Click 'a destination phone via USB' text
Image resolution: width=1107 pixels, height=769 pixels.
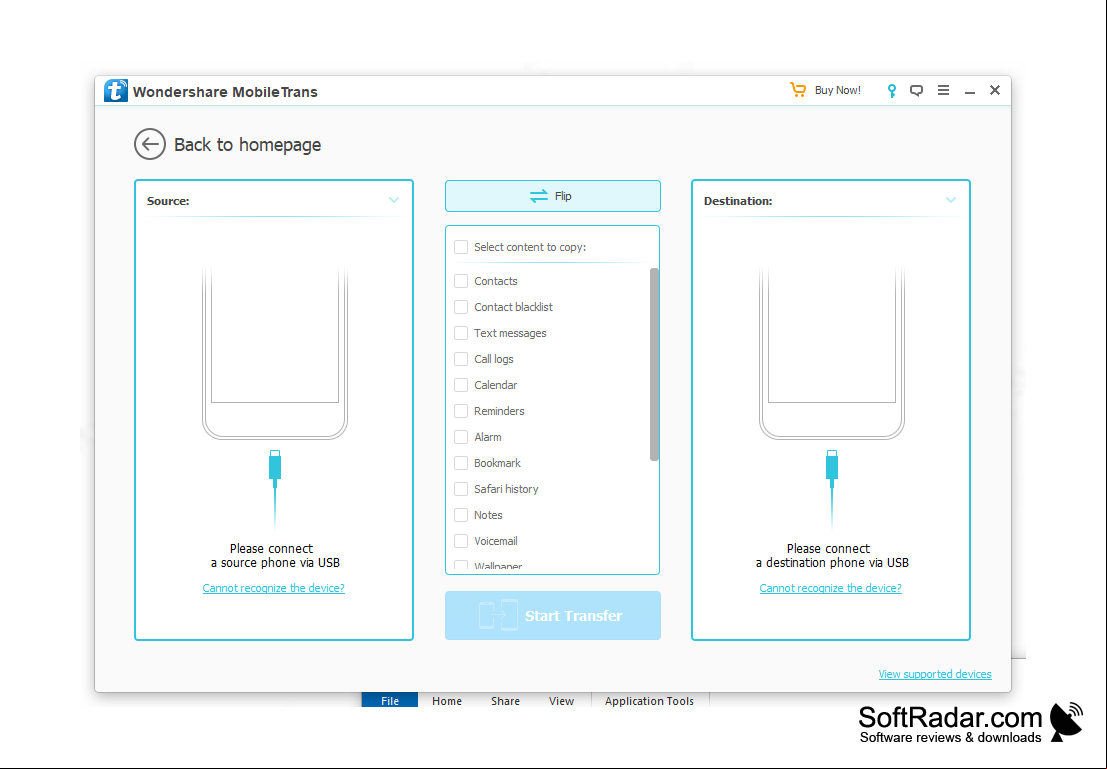[x=832, y=563]
